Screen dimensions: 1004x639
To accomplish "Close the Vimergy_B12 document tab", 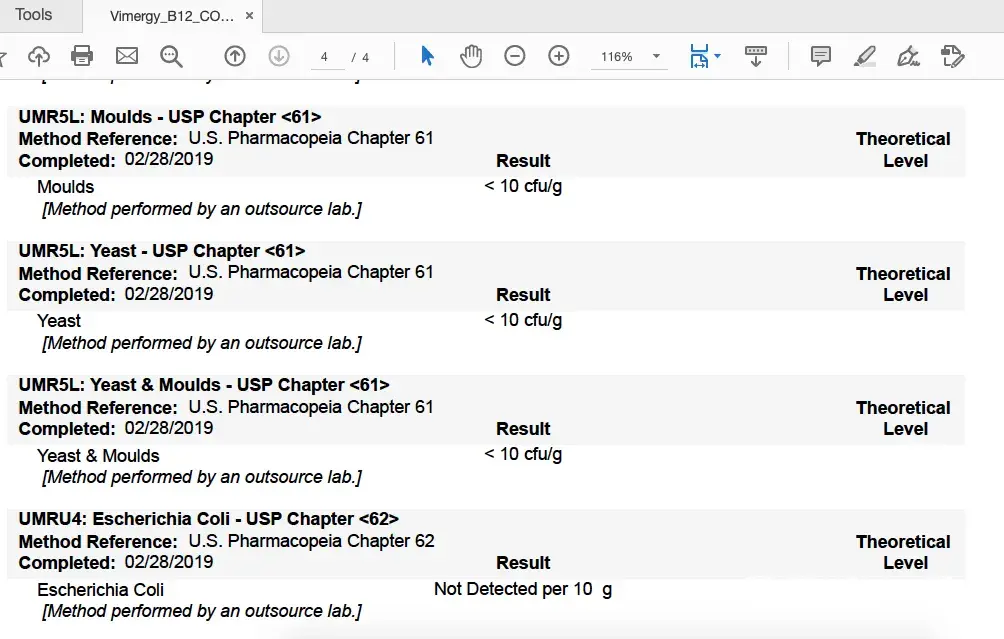I will (249, 16).
